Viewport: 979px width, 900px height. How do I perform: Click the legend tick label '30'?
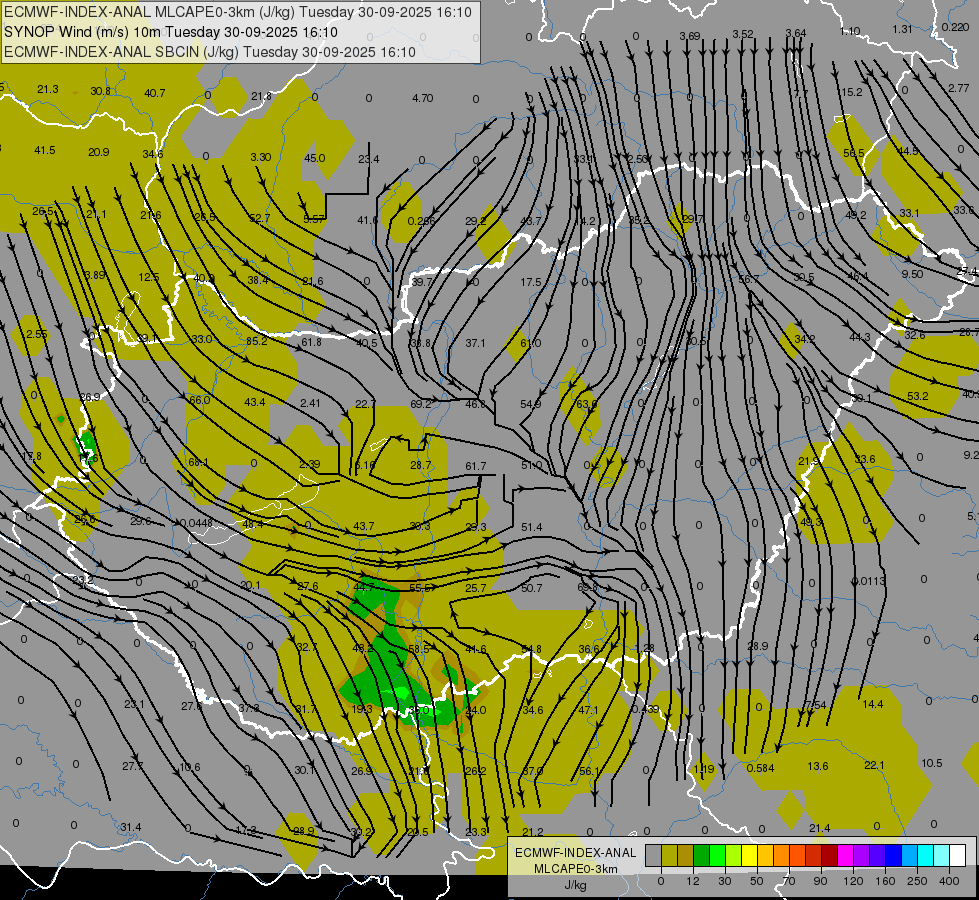724,881
